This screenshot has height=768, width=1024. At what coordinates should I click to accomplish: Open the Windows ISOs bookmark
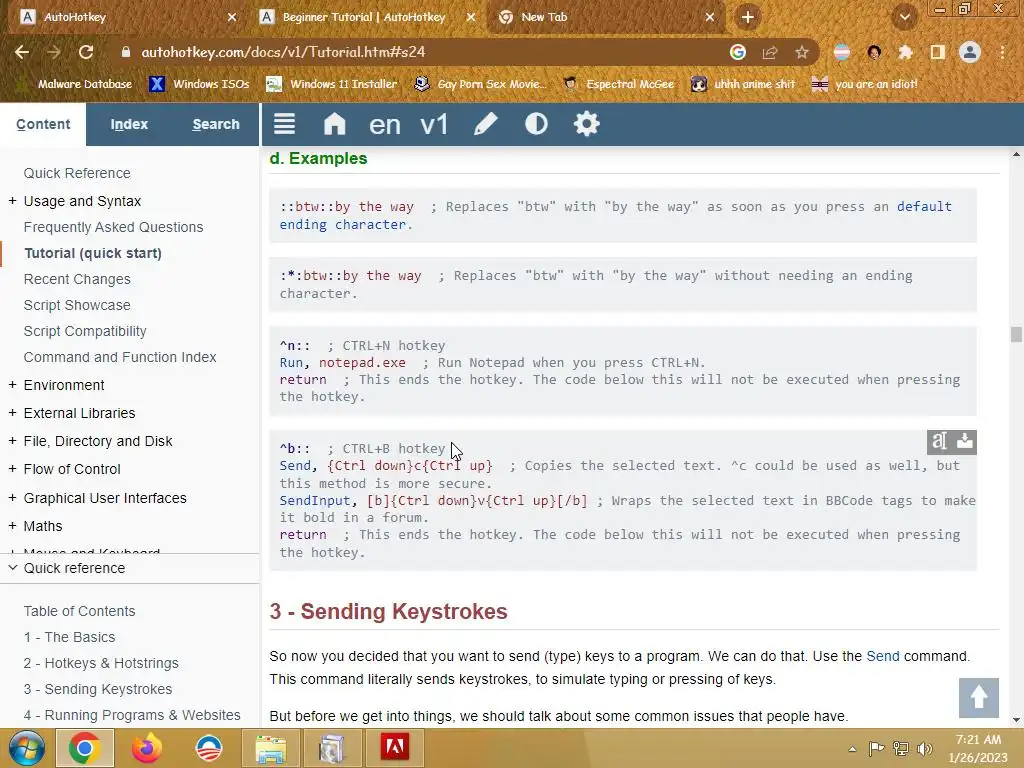[x=199, y=84]
